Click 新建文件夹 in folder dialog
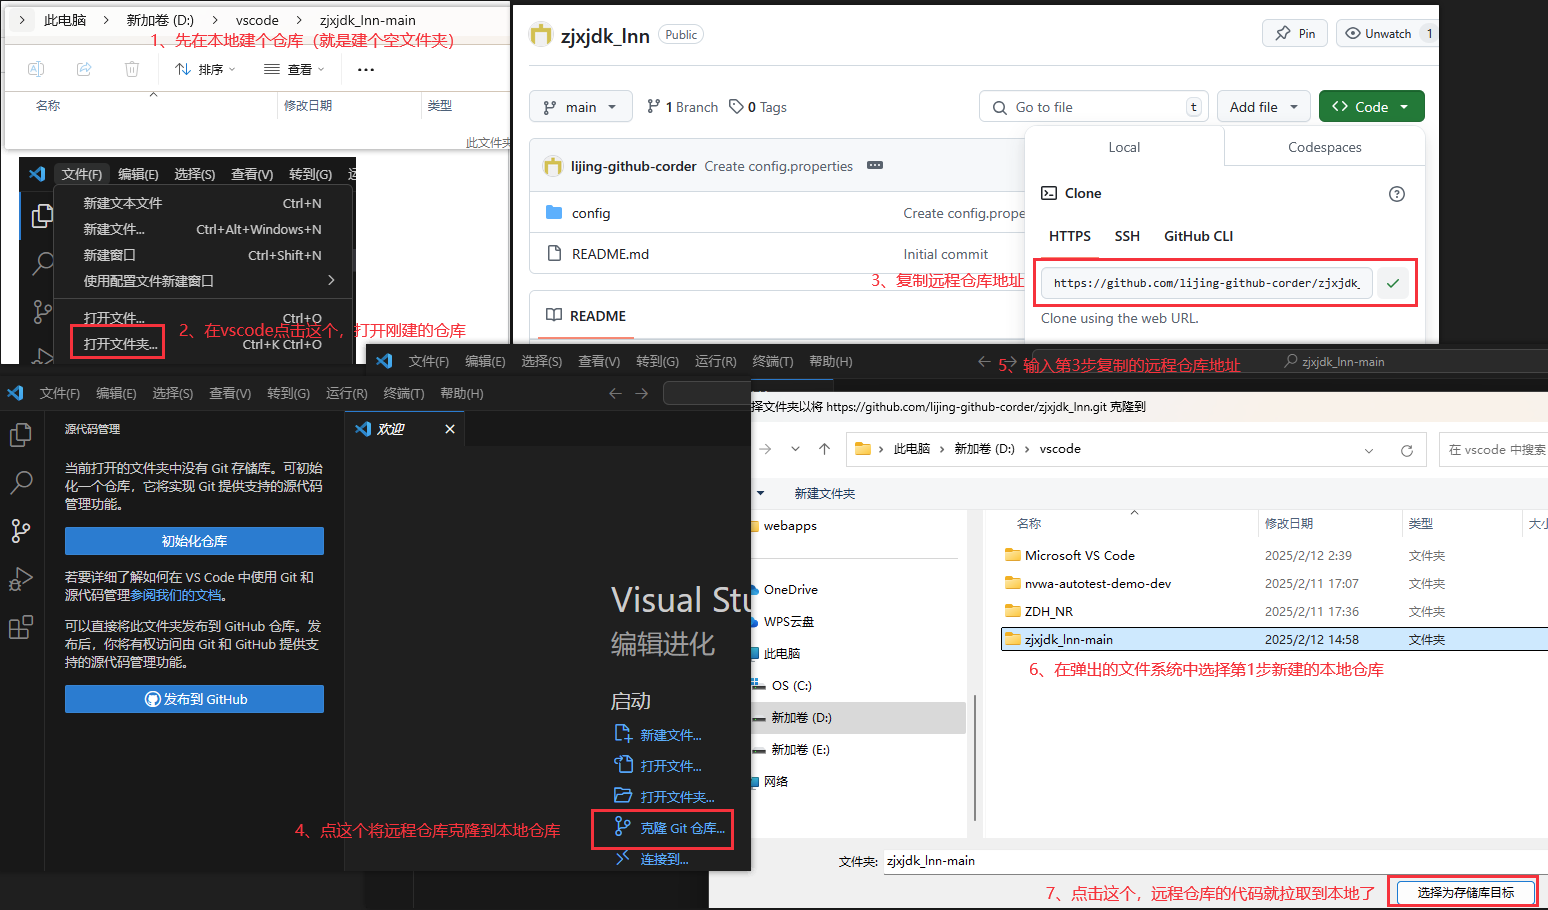The height and width of the screenshot is (910, 1548). tap(824, 493)
